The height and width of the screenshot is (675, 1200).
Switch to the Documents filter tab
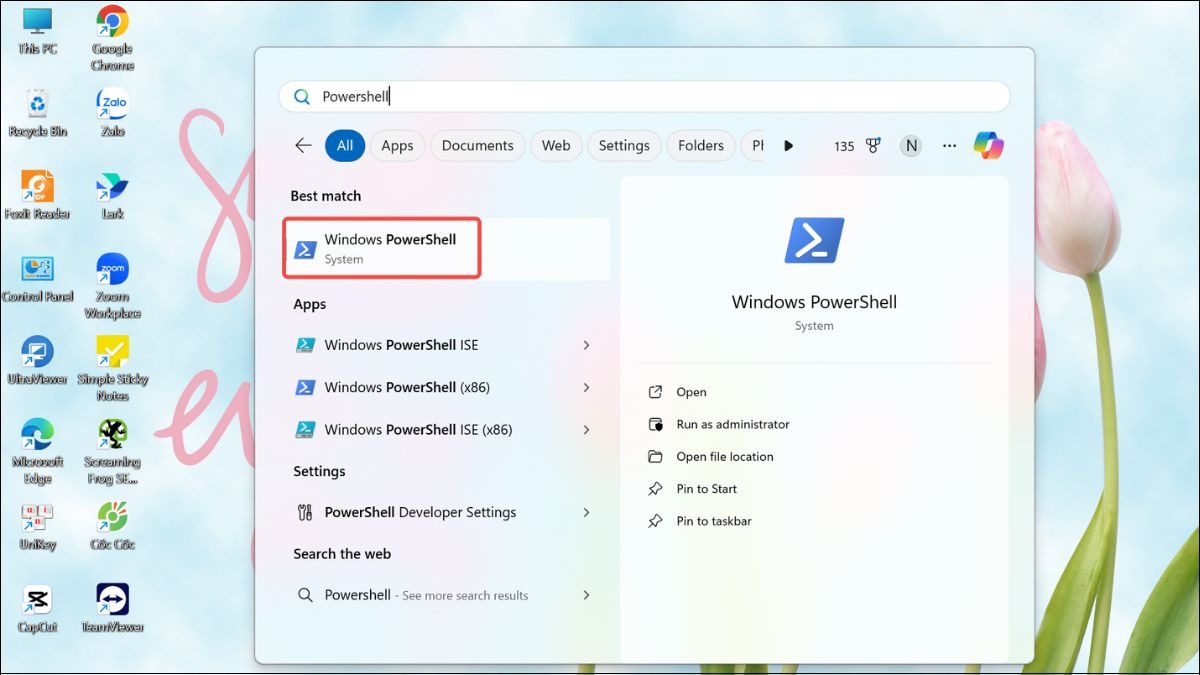pyautogui.click(x=477, y=146)
